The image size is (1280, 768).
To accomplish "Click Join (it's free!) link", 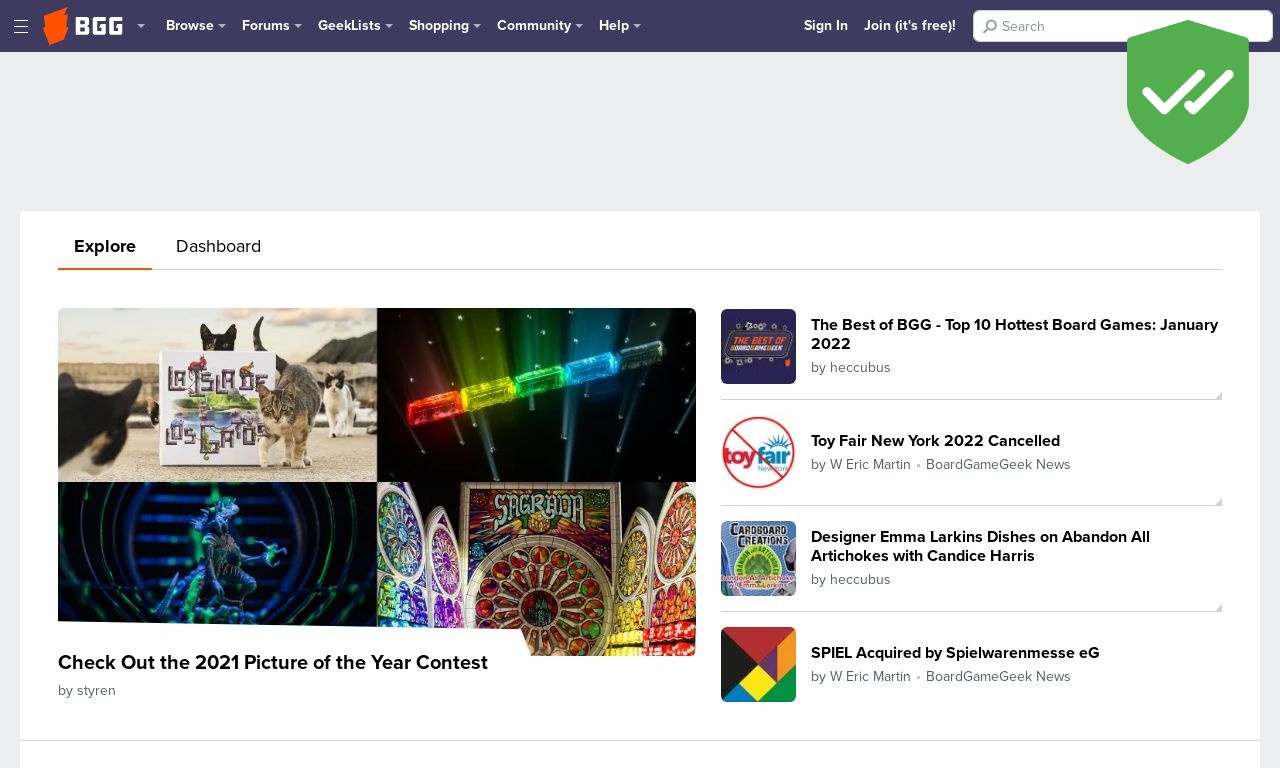I will coord(910,26).
